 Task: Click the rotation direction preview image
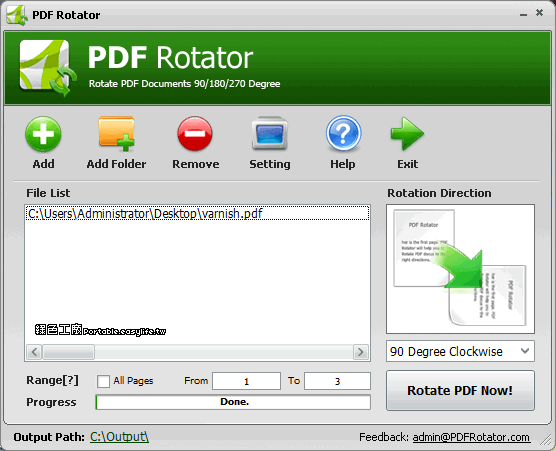click(460, 269)
